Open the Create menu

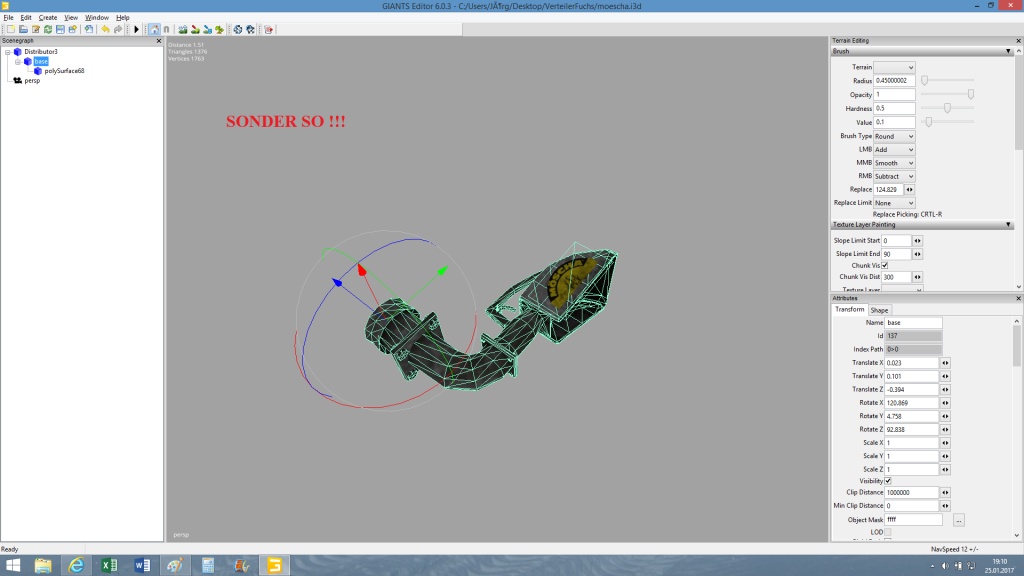tap(48, 18)
